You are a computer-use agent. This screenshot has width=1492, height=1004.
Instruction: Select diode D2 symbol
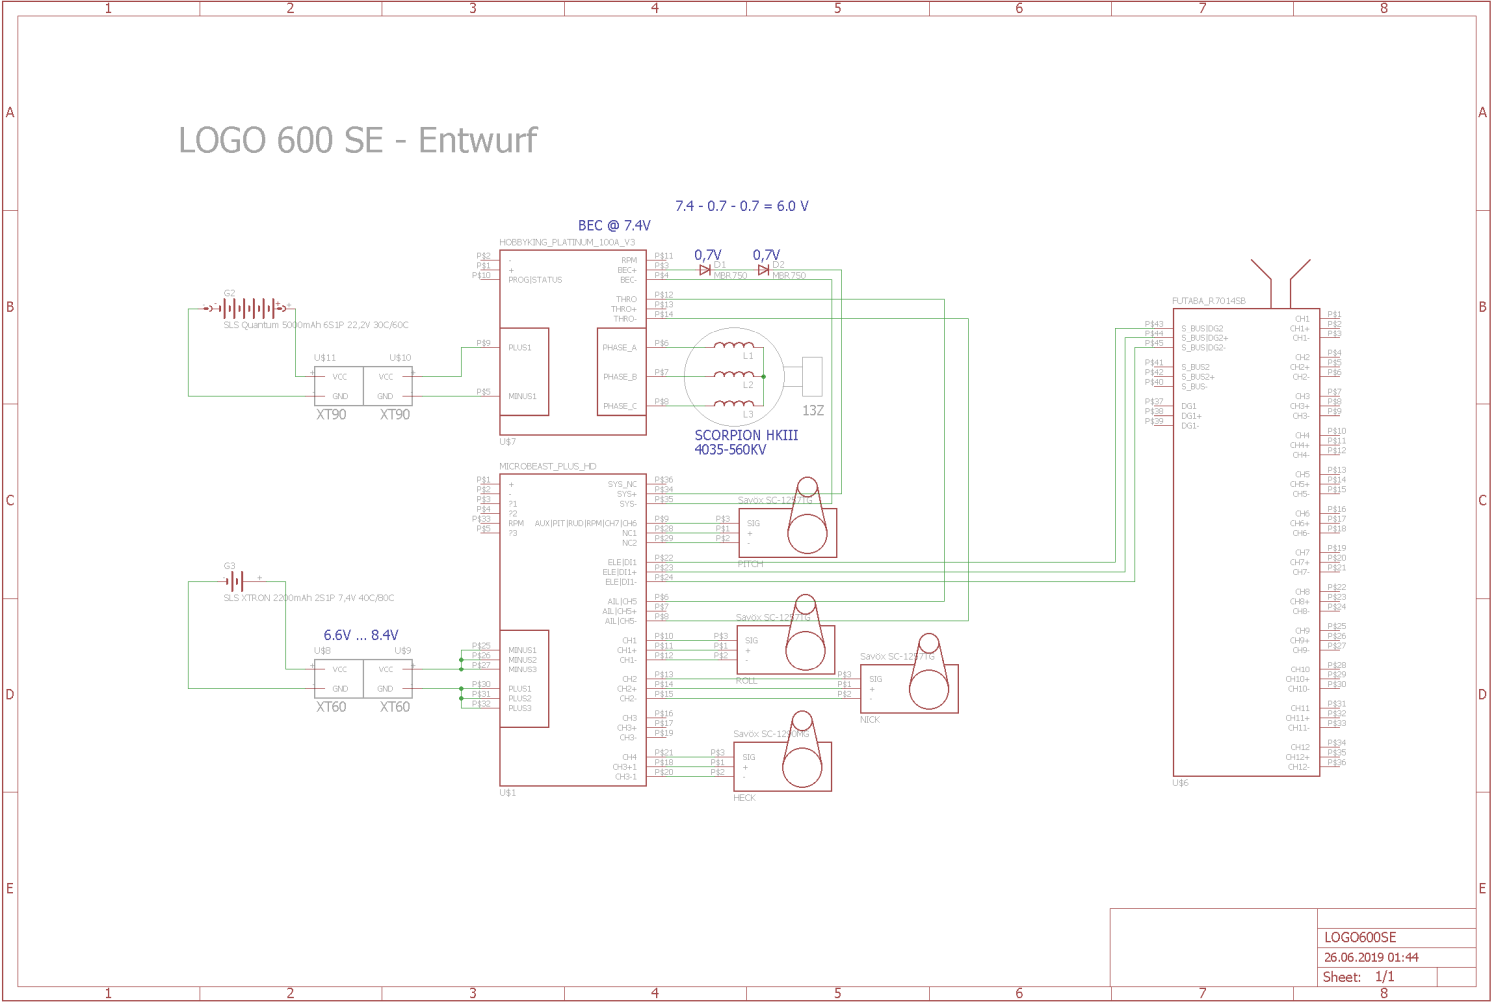[x=764, y=270]
